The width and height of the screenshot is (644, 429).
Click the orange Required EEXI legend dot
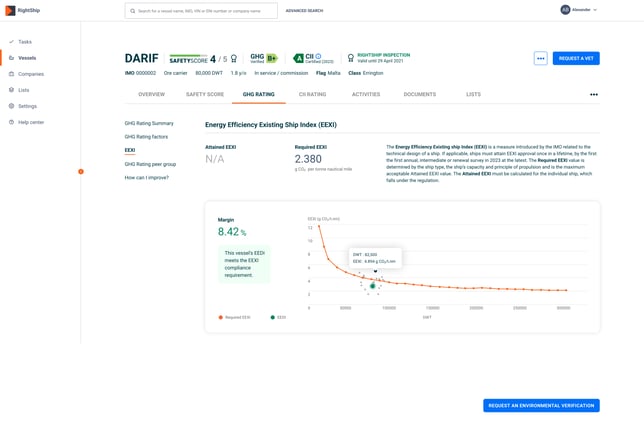(221, 317)
